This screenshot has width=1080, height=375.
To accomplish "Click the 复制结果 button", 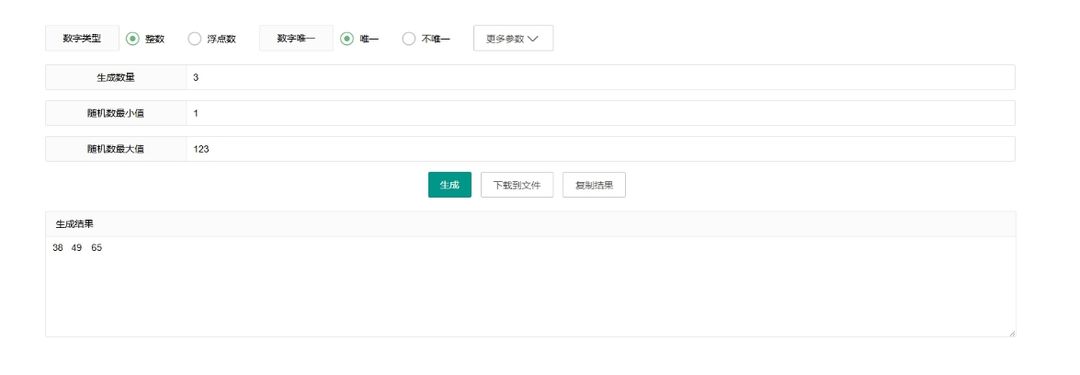I will click(x=594, y=185).
